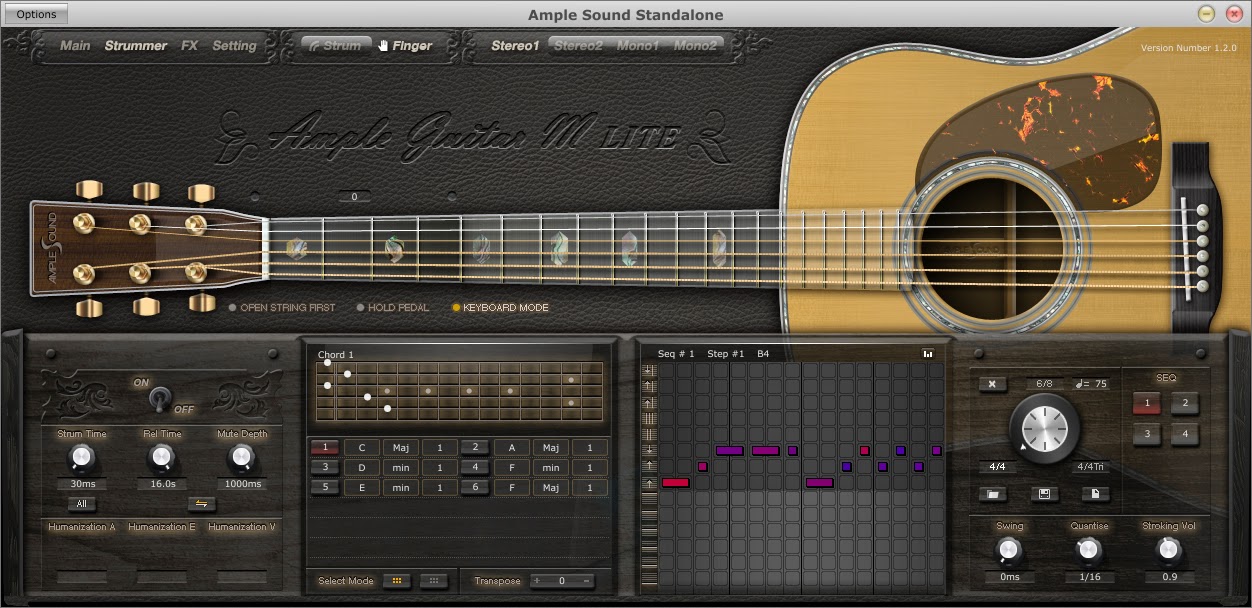Click the save sequence floppy icon
Image resolution: width=1252 pixels, height=608 pixels.
1045,494
